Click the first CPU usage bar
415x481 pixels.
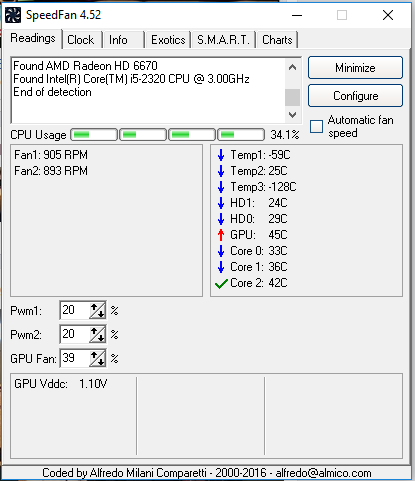tap(94, 135)
